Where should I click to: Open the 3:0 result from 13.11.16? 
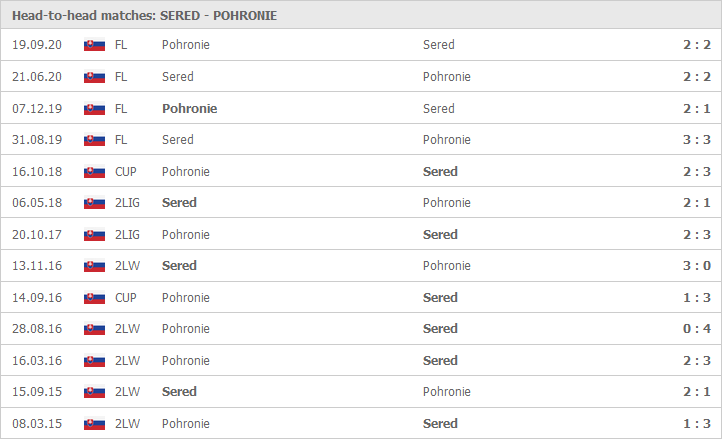(697, 265)
